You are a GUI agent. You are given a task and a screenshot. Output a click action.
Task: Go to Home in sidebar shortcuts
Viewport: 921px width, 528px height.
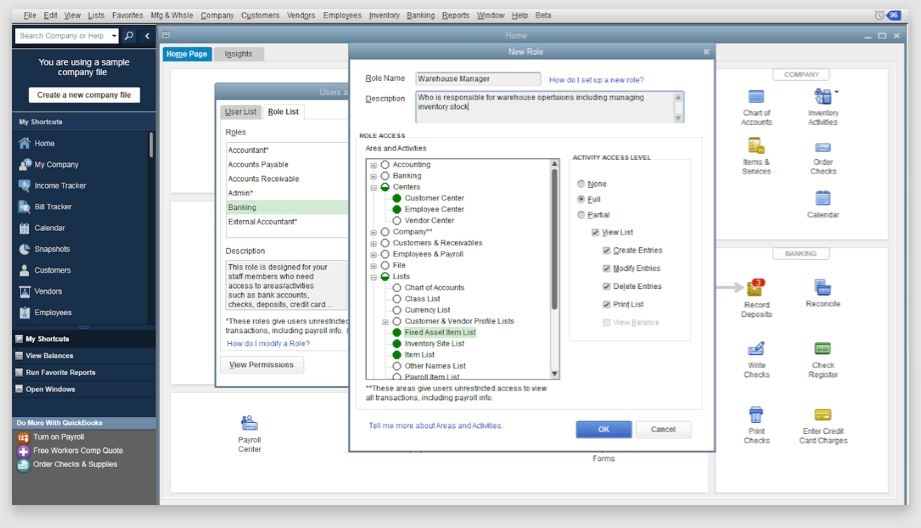click(x=44, y=143)
